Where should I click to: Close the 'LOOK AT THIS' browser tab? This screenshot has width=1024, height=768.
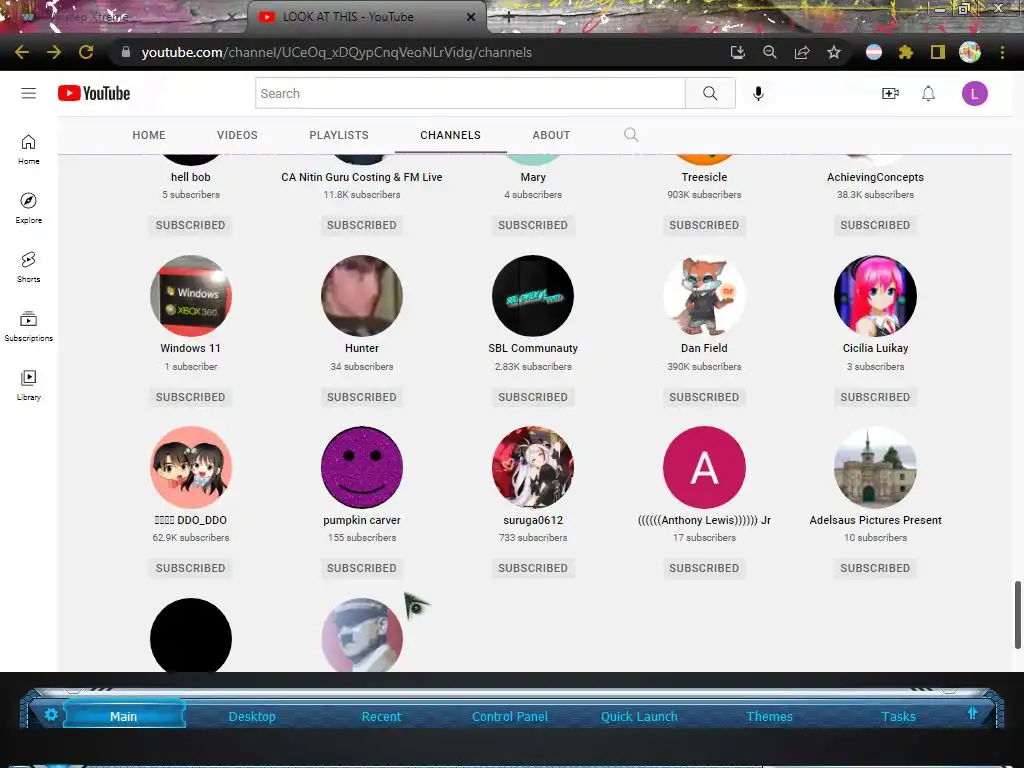click(x=470, y=18)
